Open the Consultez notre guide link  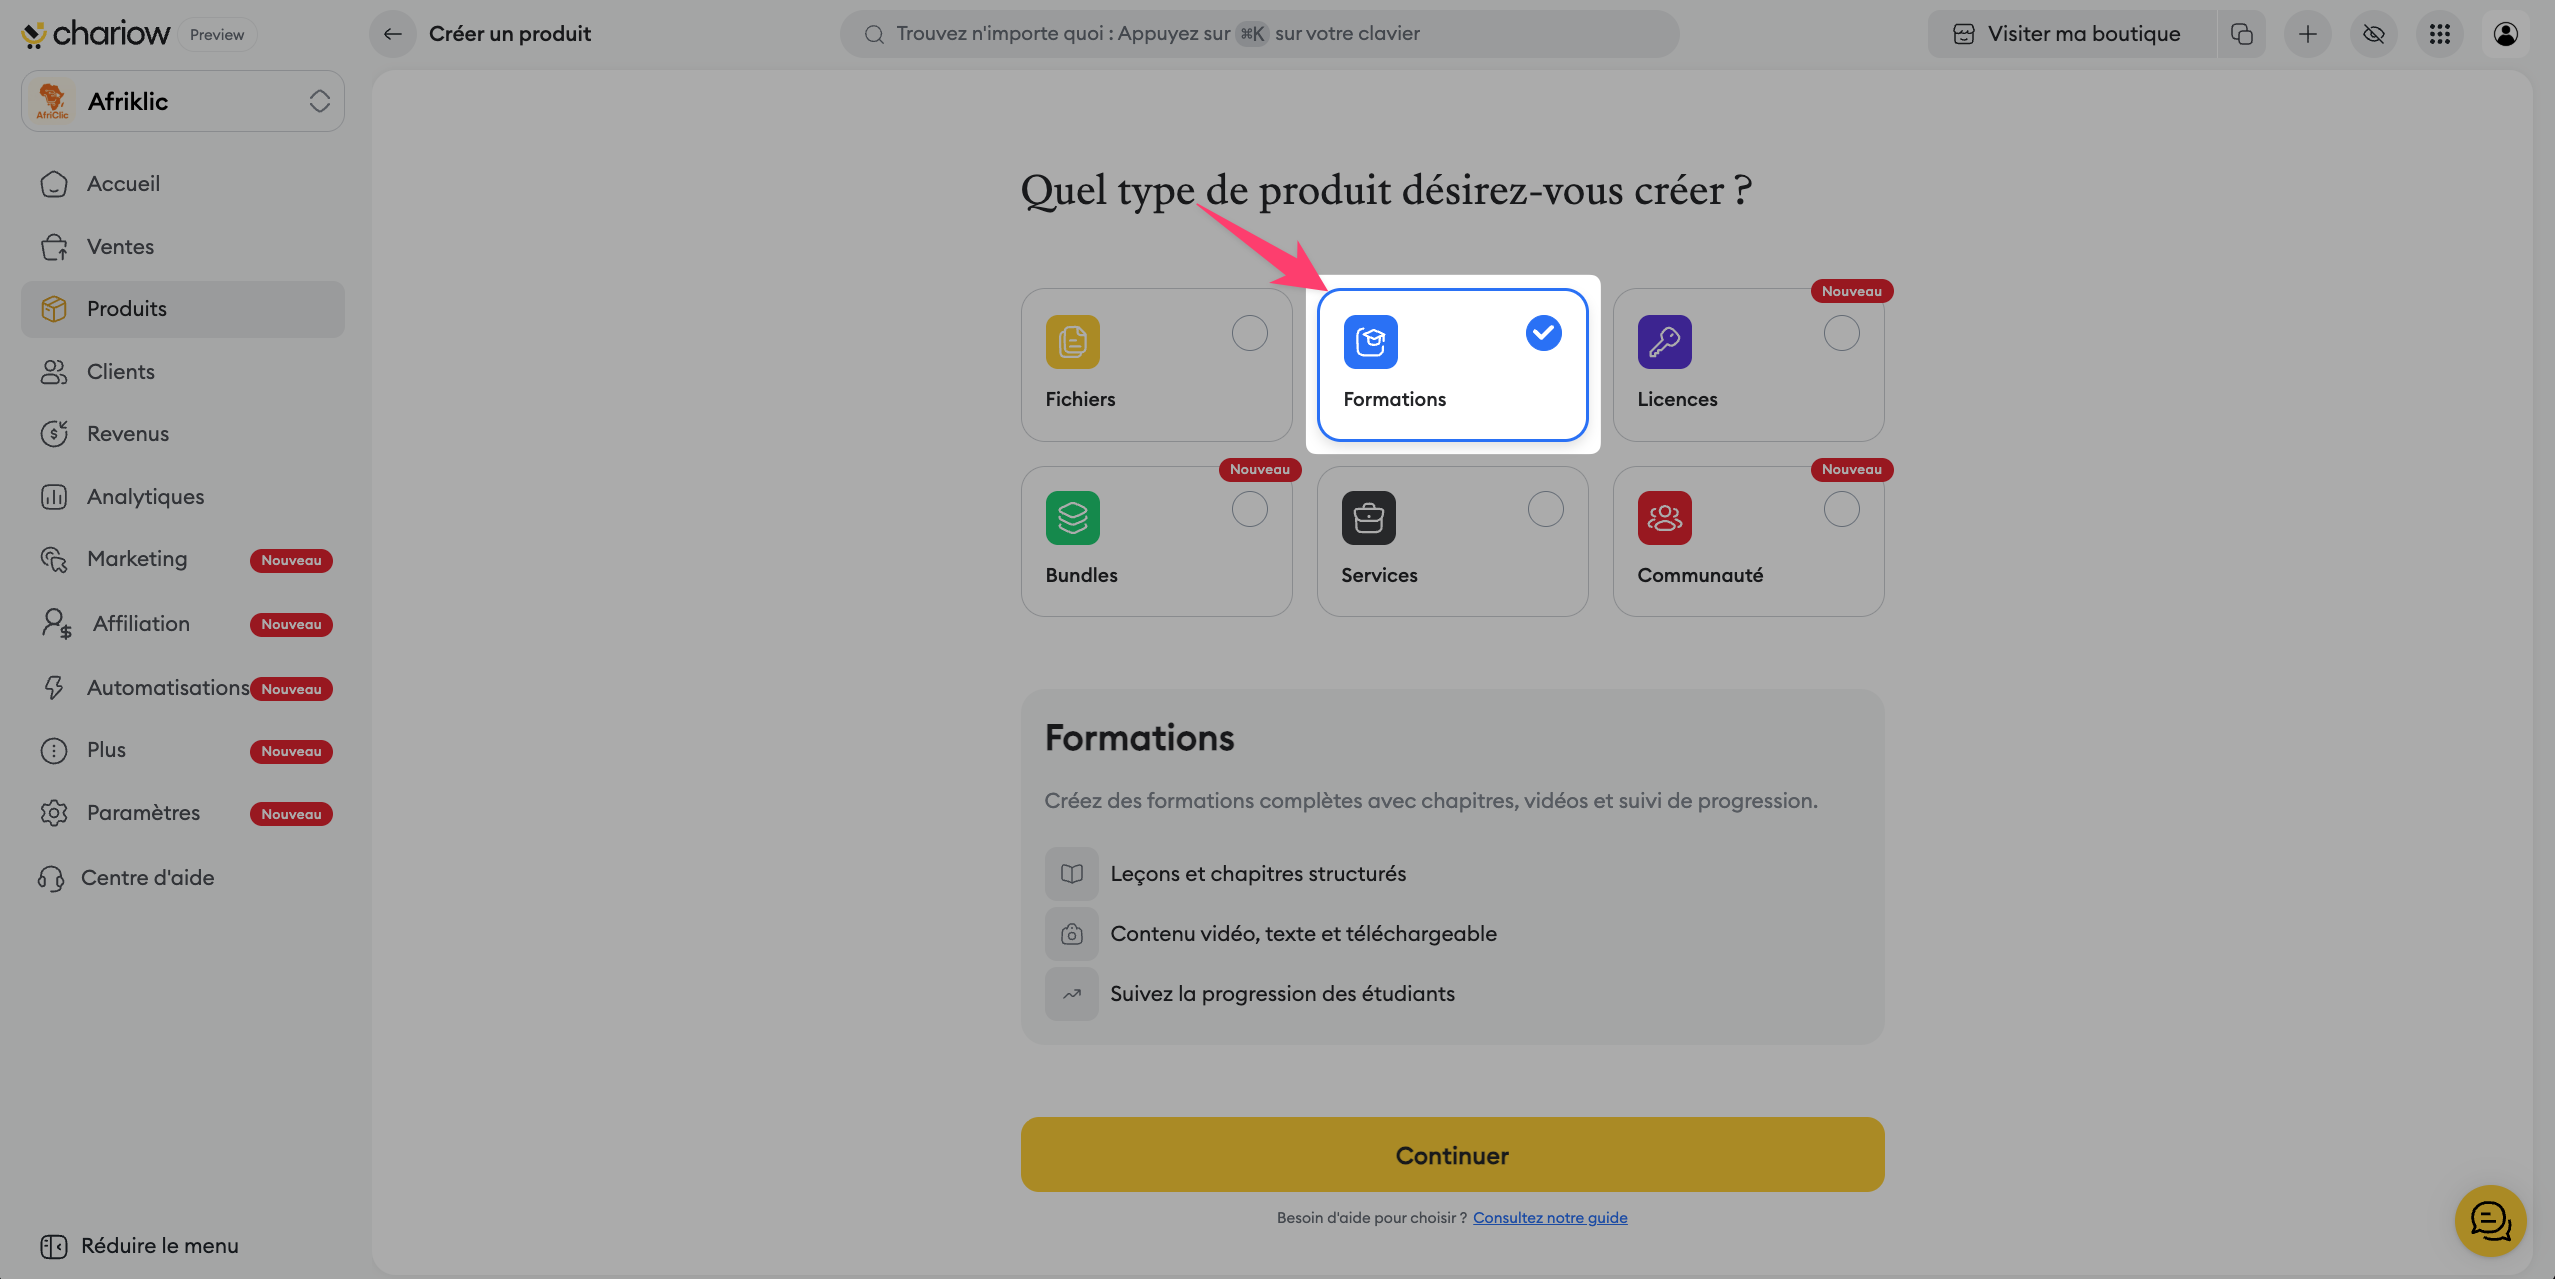(x=1549, y=1218)
